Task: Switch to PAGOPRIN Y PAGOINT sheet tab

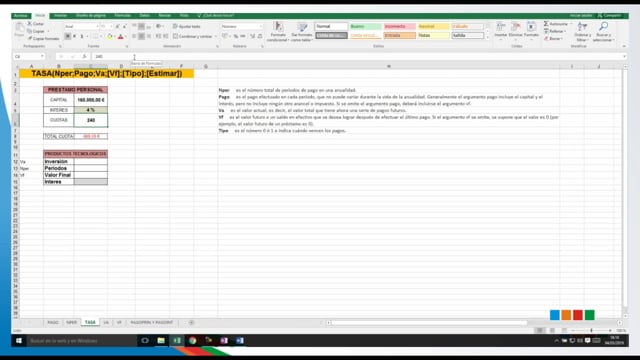Action: (152, 322)
